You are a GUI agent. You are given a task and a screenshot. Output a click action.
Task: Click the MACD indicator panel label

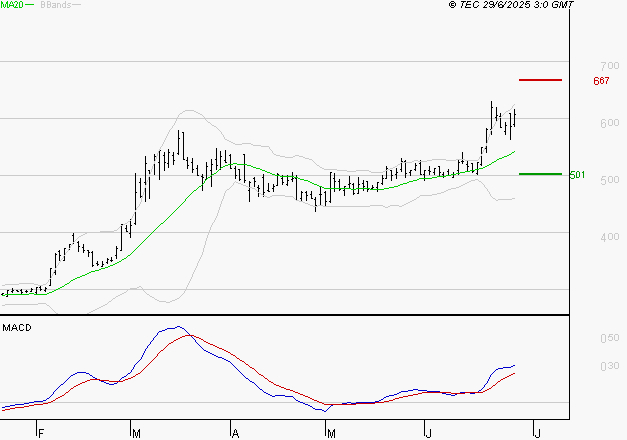point(16,327)
